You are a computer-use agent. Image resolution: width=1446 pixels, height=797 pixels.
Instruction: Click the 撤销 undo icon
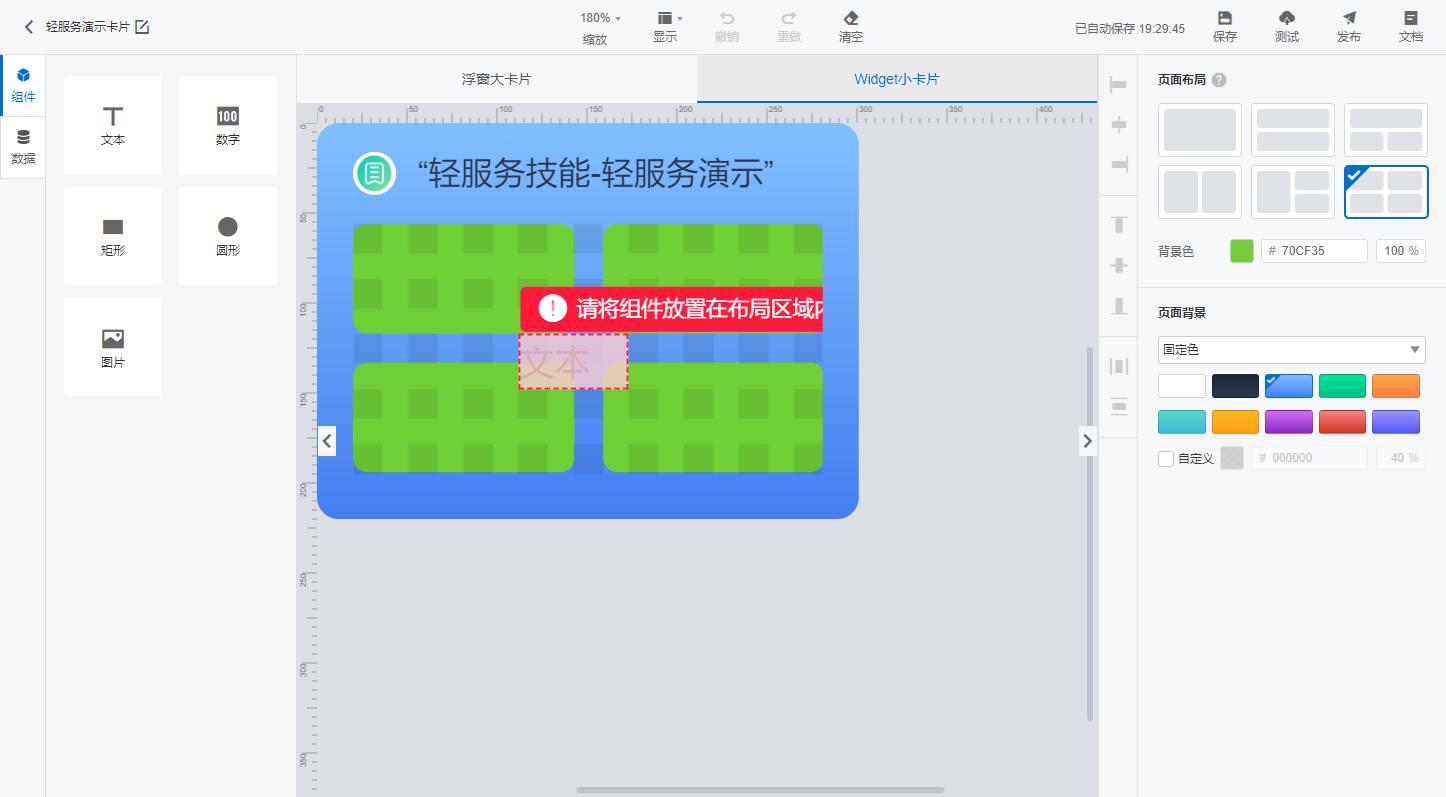click(x=727, y=18)
